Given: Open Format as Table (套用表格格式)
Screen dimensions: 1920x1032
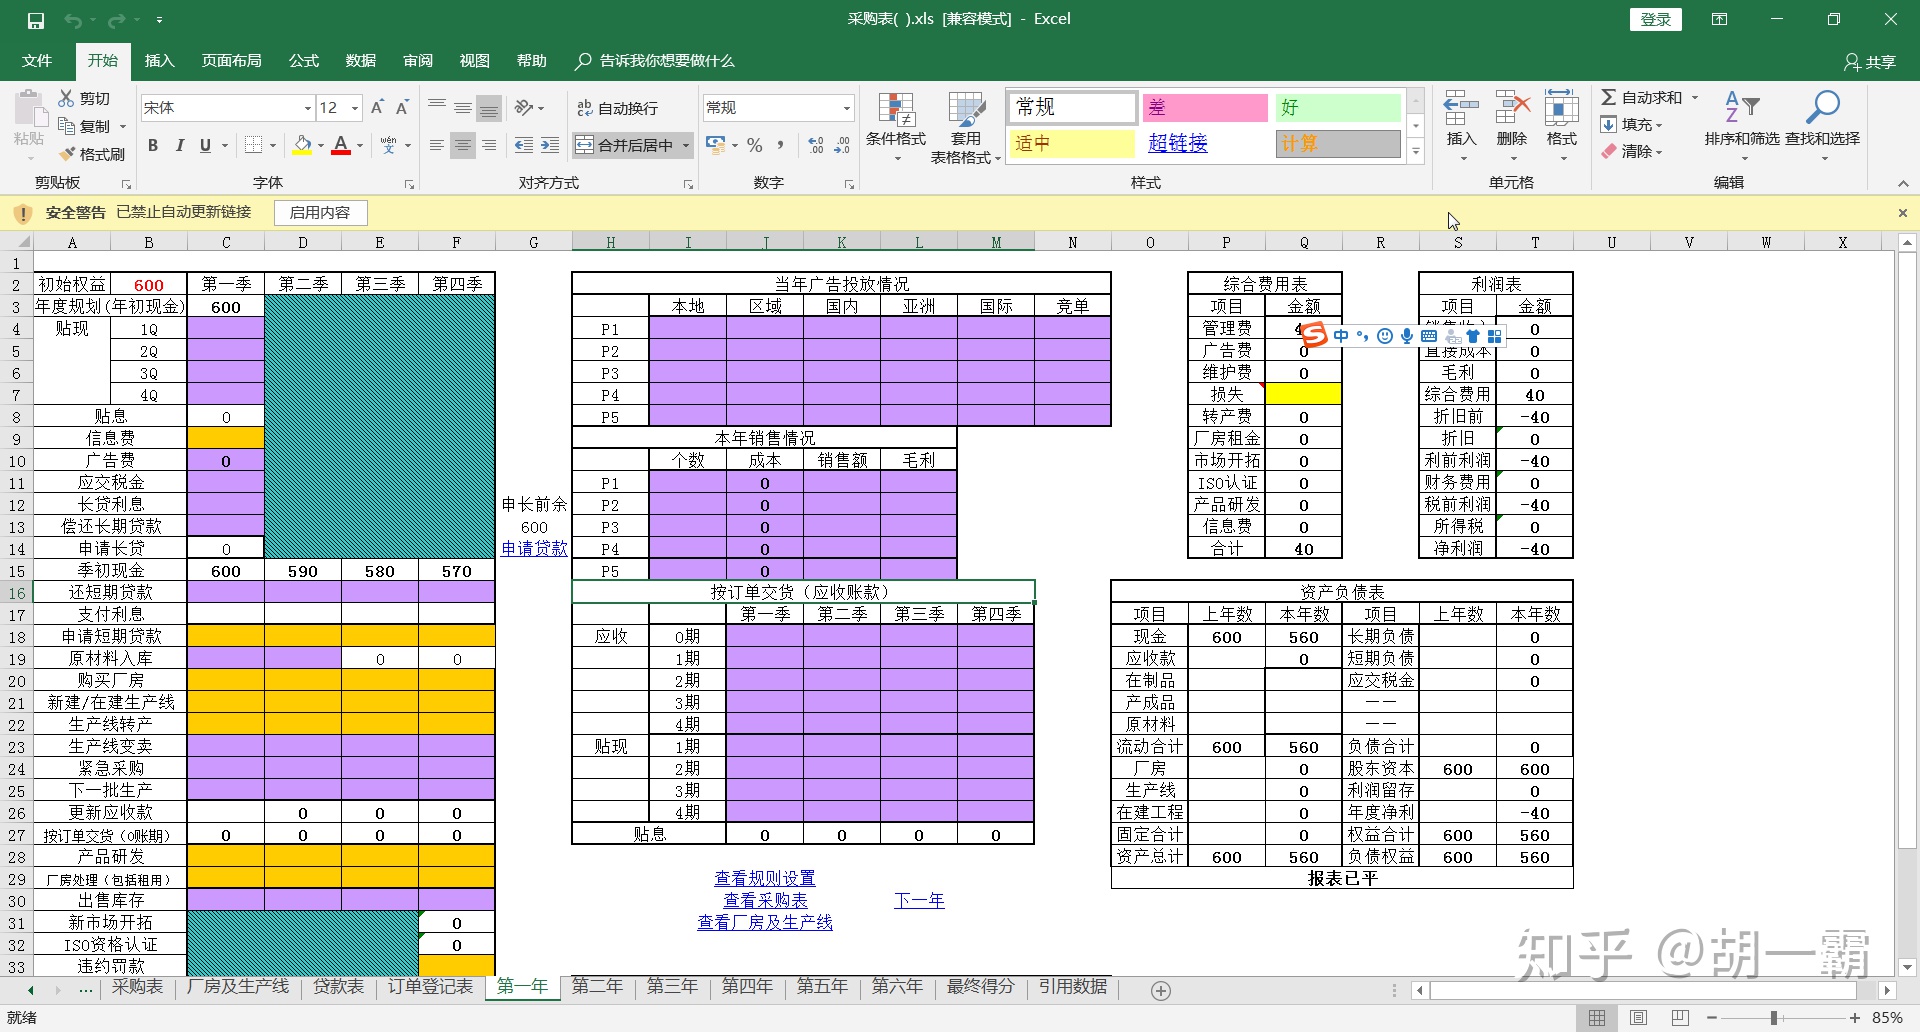Looking at the screenshot, I should pos(965,128).
